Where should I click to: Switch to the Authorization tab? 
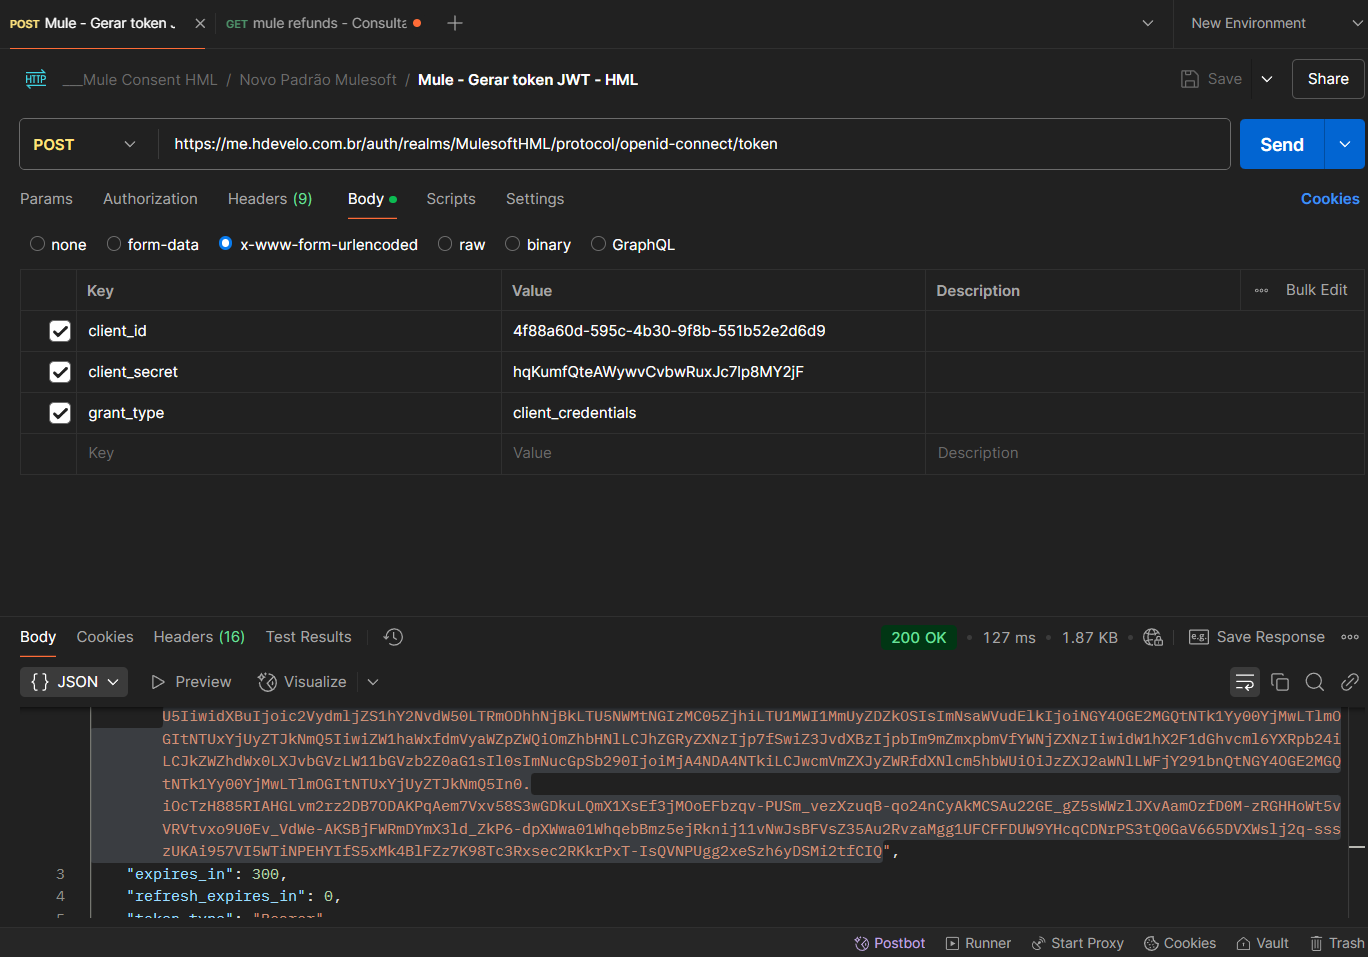coord(150,199)
